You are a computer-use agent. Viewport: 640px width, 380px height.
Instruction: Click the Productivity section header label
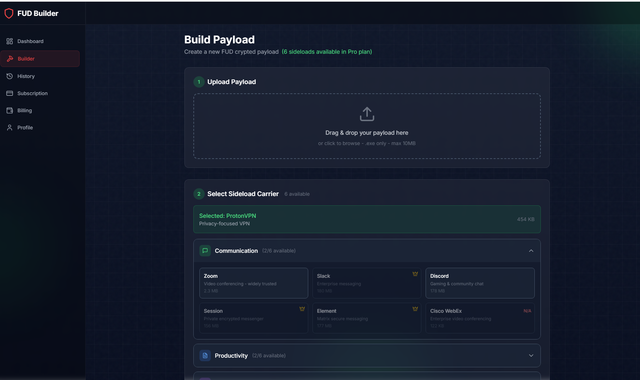coord(231,356)
